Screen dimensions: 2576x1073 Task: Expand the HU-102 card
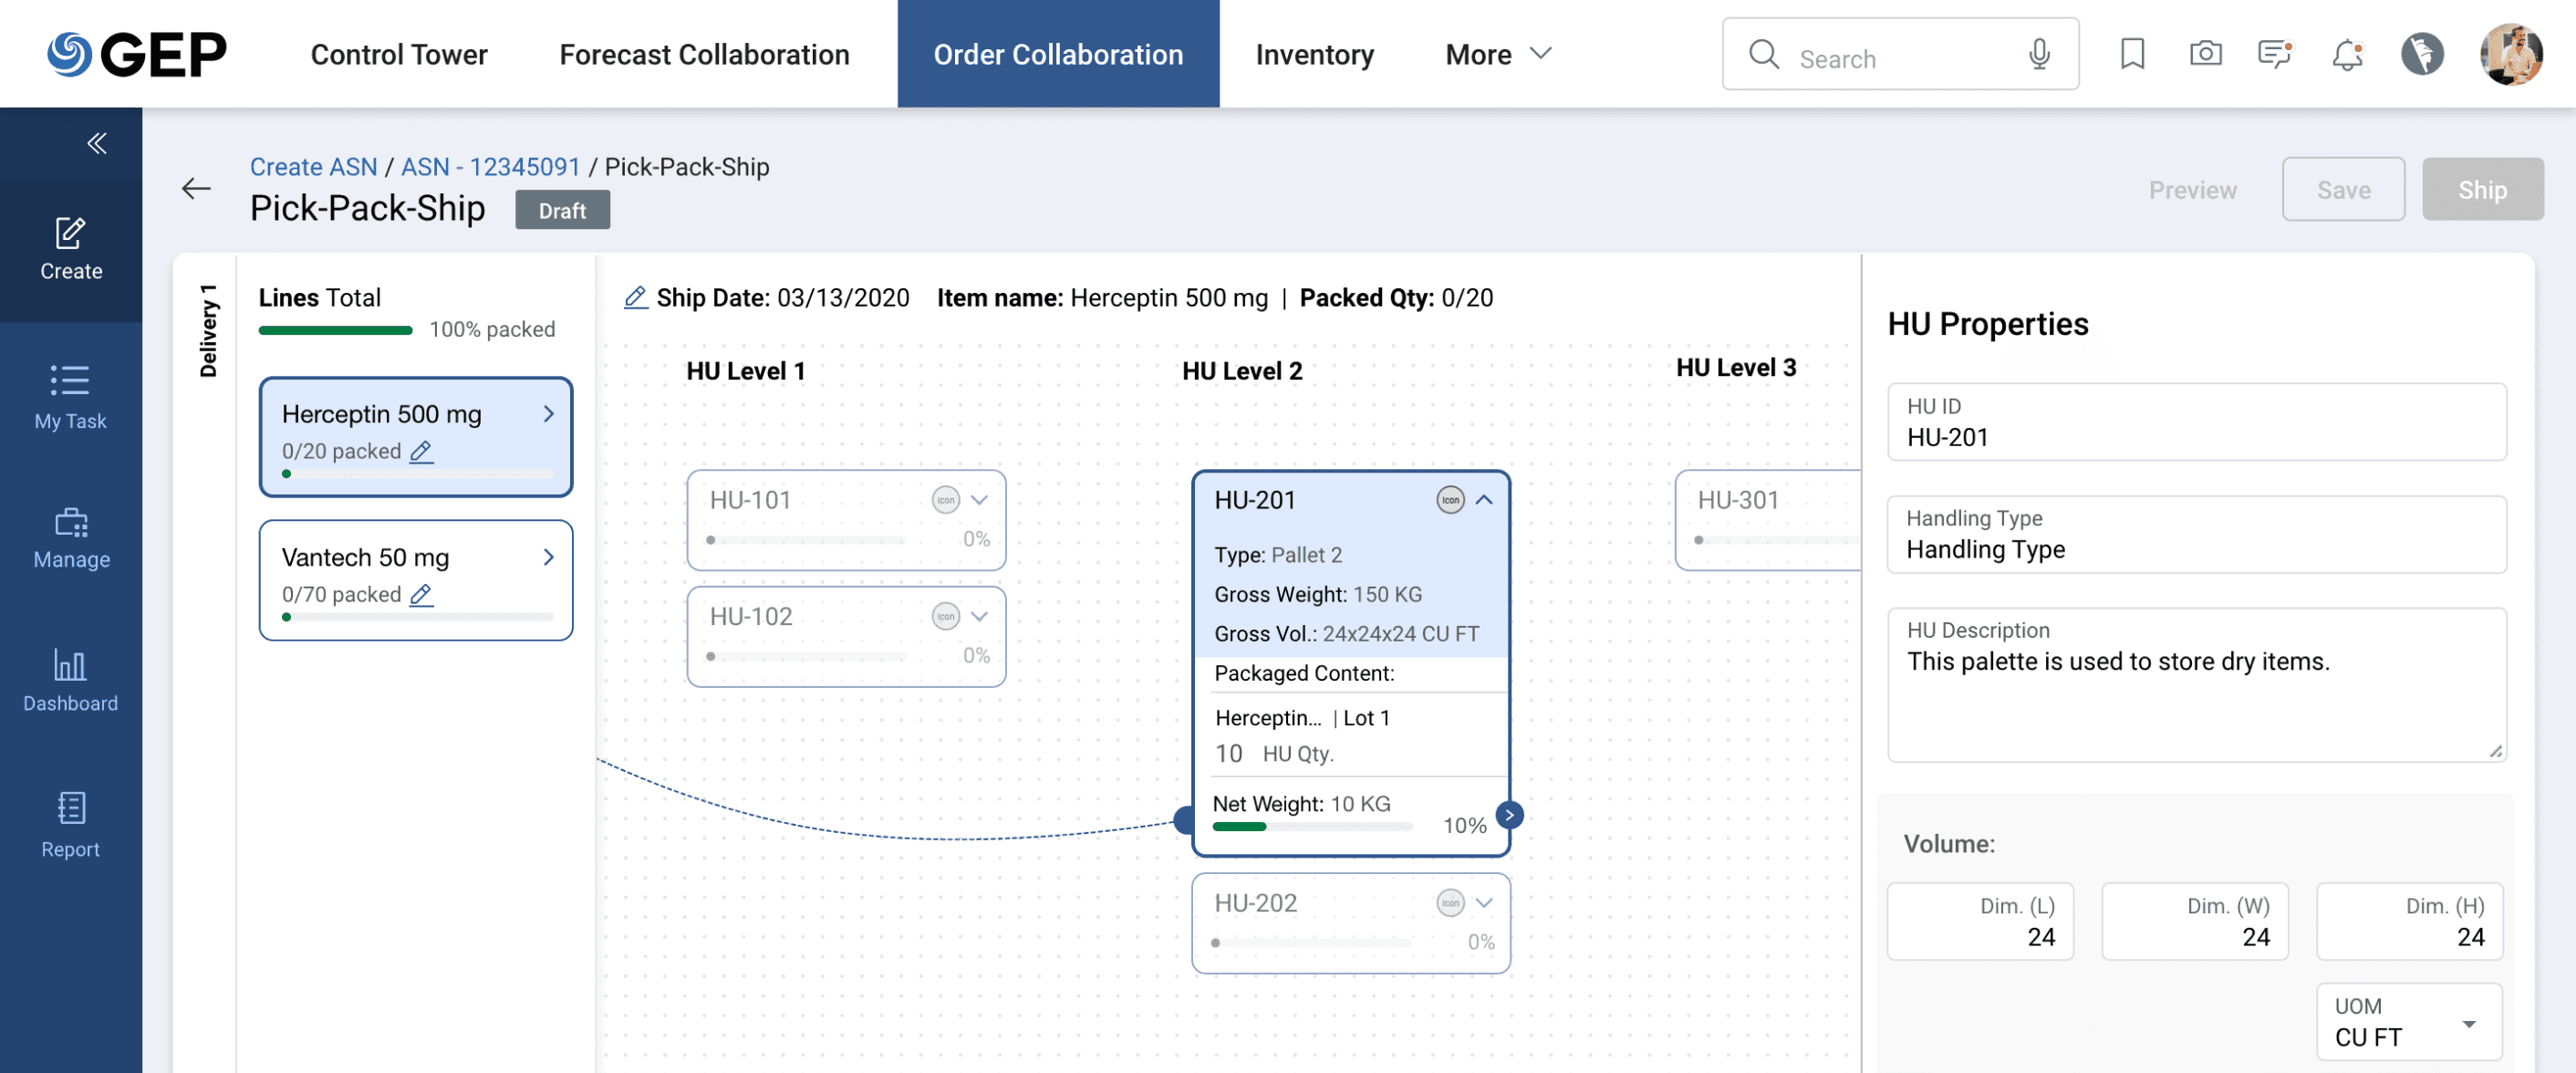(980, 616)
